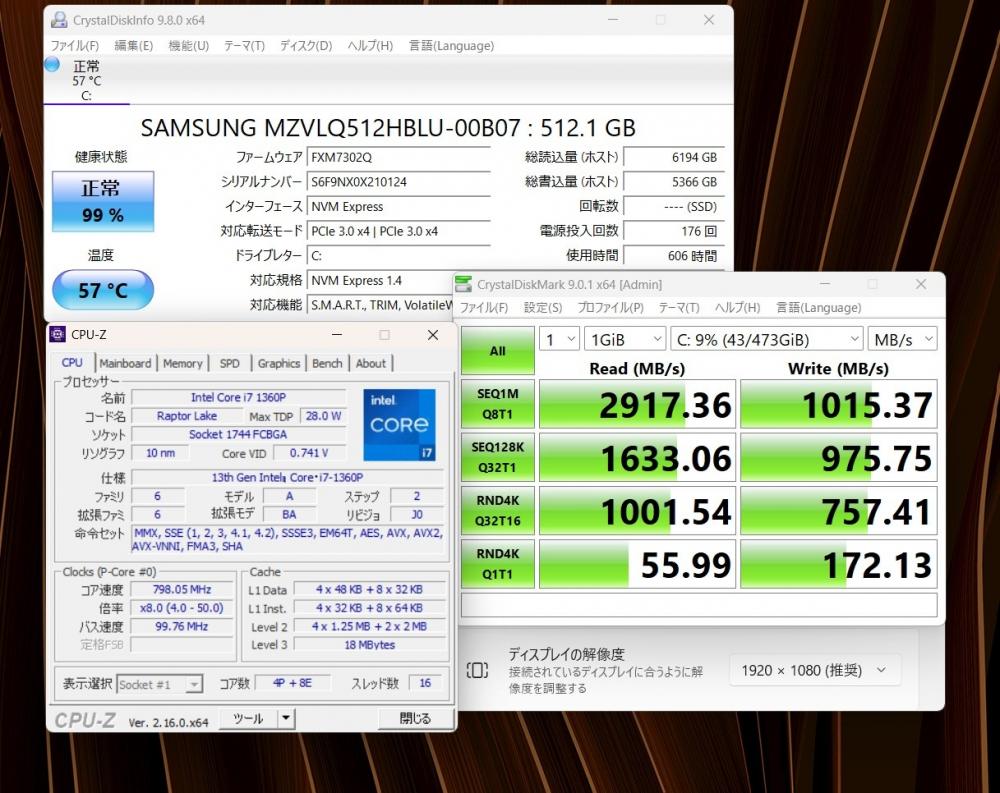This screenshot has width=1000, height=793.
Task: Open the test count dropdown showing 1
Action: click(x=559, y=339)
